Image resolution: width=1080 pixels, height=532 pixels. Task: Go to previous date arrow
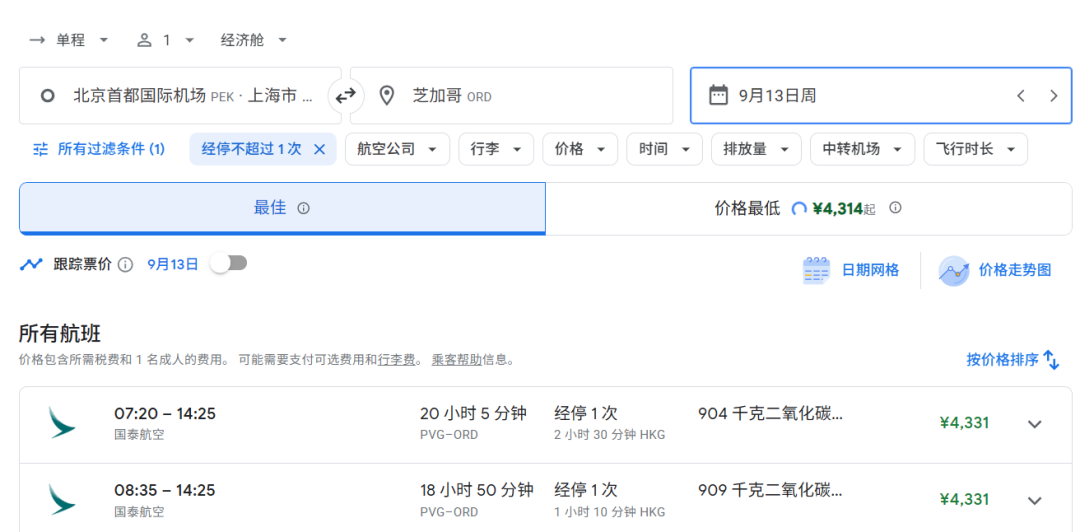[1021, 96]
